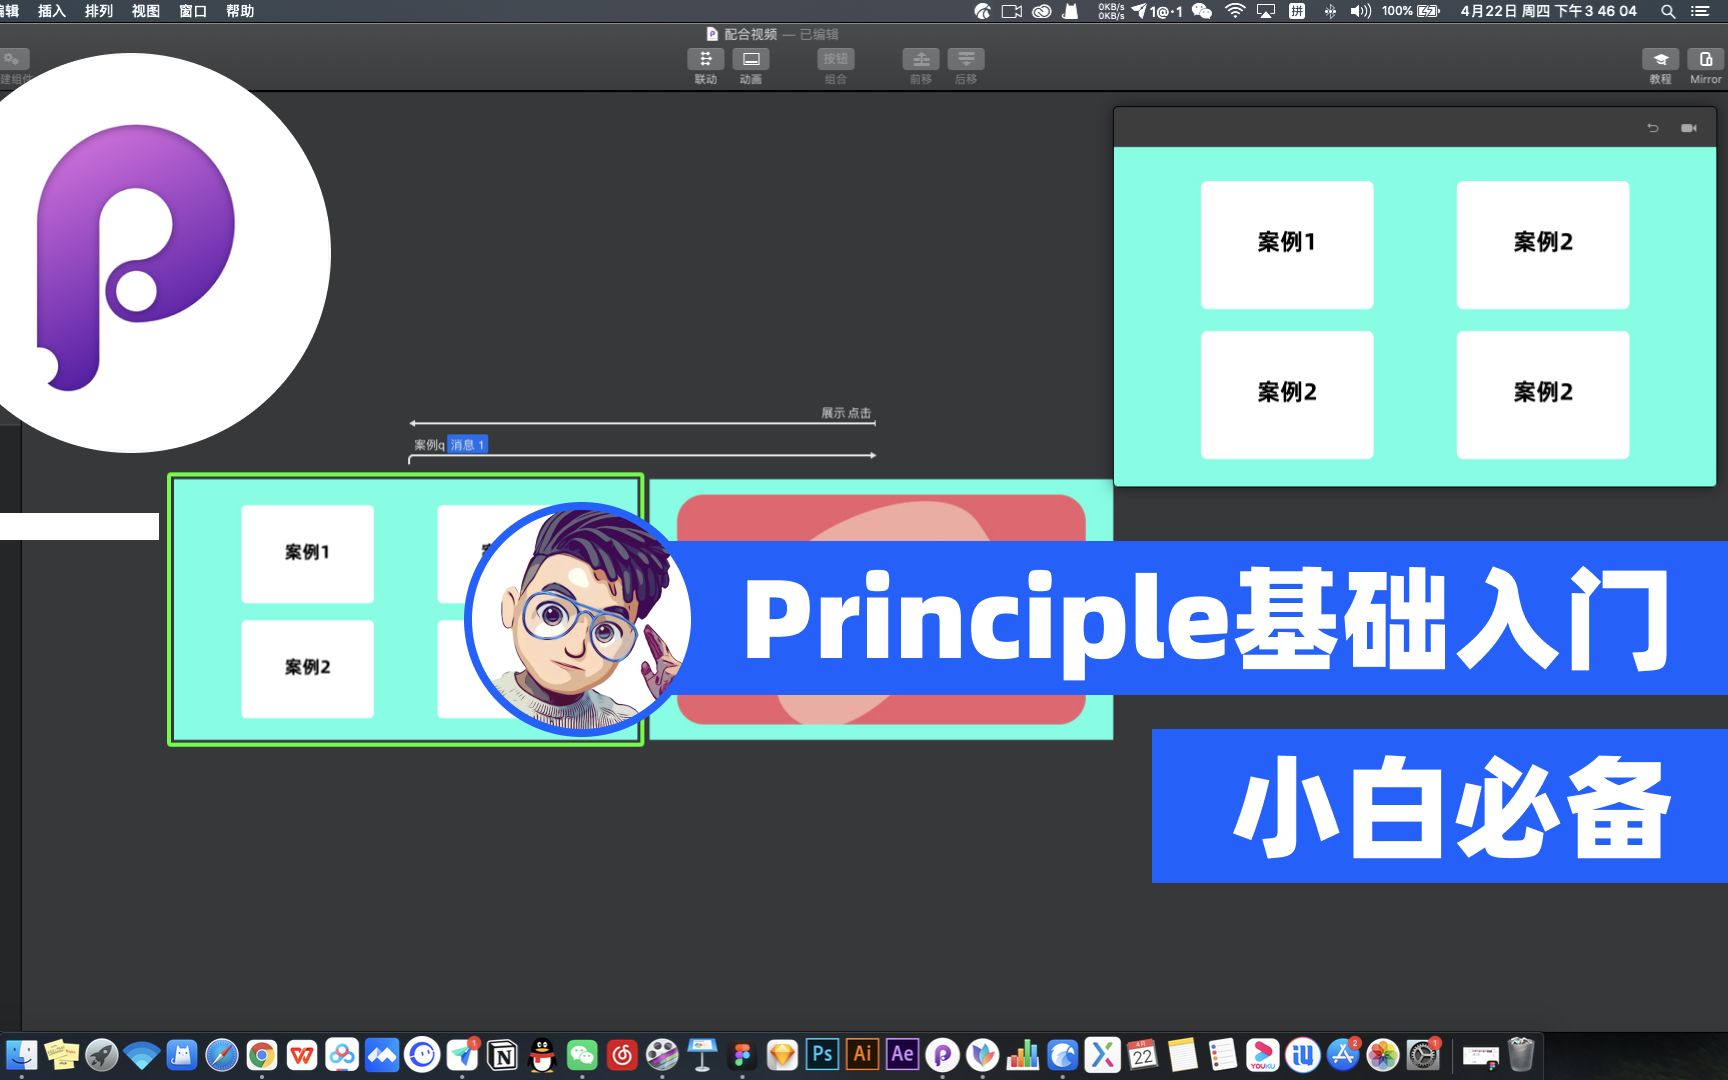
Task: Open After Effects from the dock
Action: [902, 1055]
